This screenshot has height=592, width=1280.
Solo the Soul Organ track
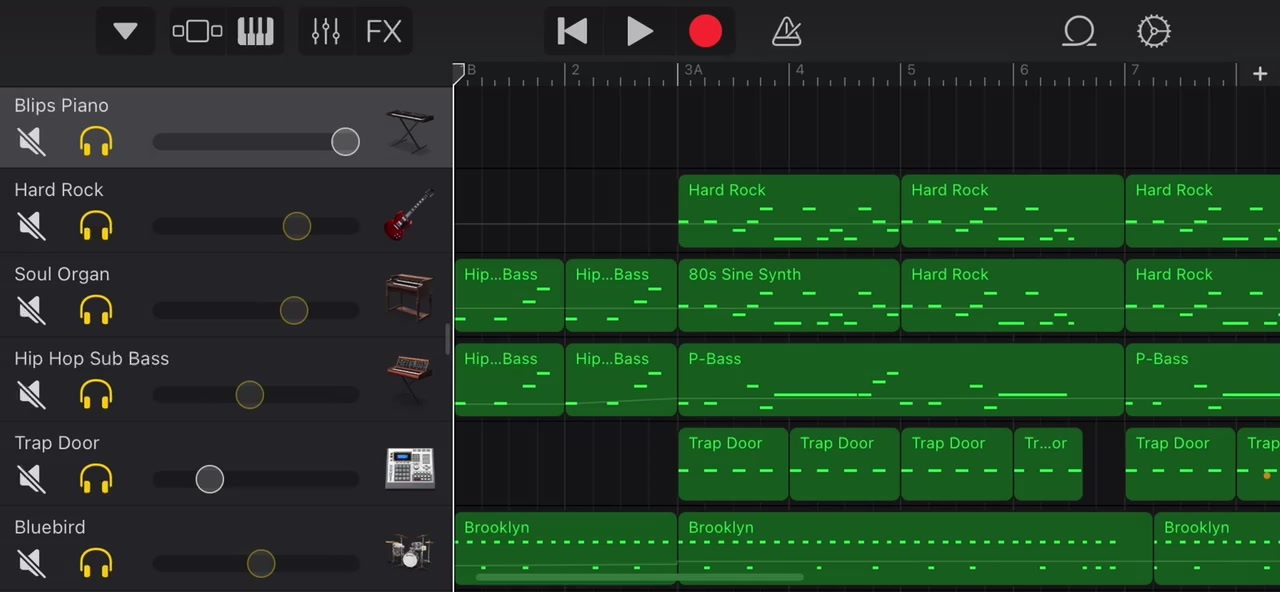[96, 310]
